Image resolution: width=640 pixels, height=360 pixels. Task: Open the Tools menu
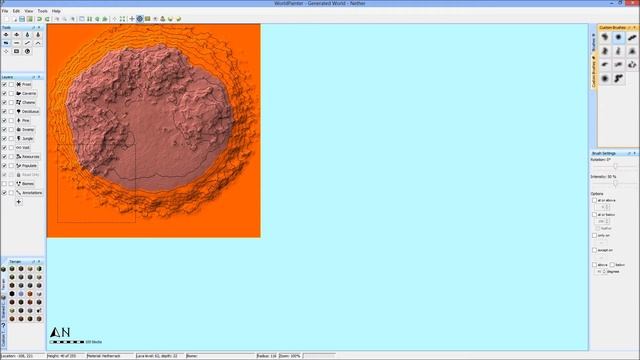click(x=42, y=11)
